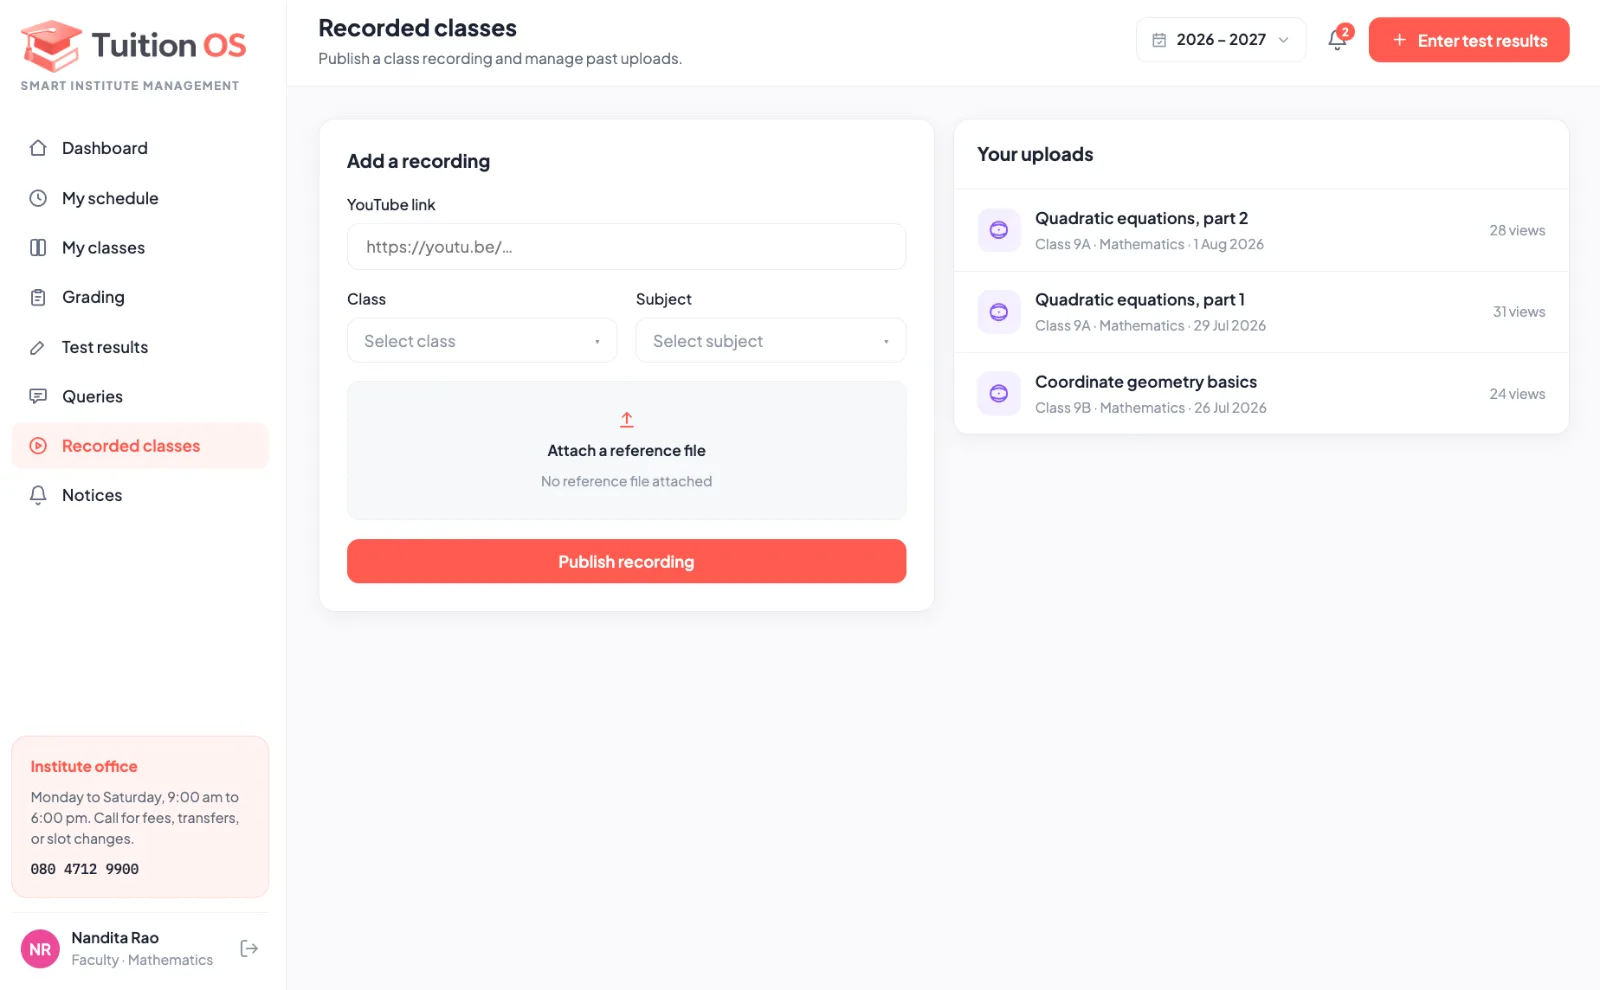
Task: Click the 24 views count
Action: click(1517, 394)
